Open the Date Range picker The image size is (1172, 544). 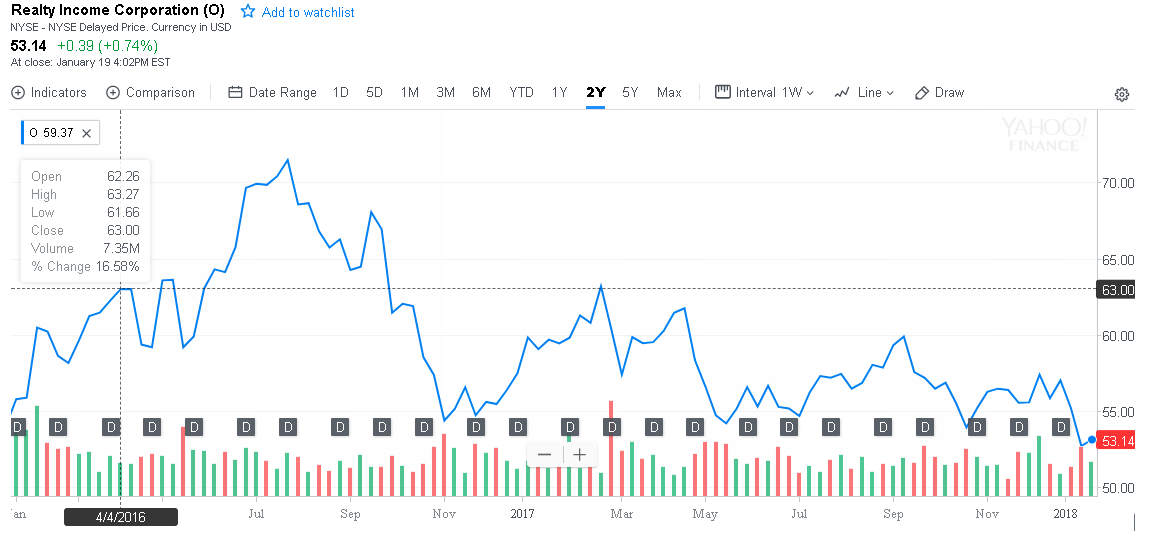272,93
